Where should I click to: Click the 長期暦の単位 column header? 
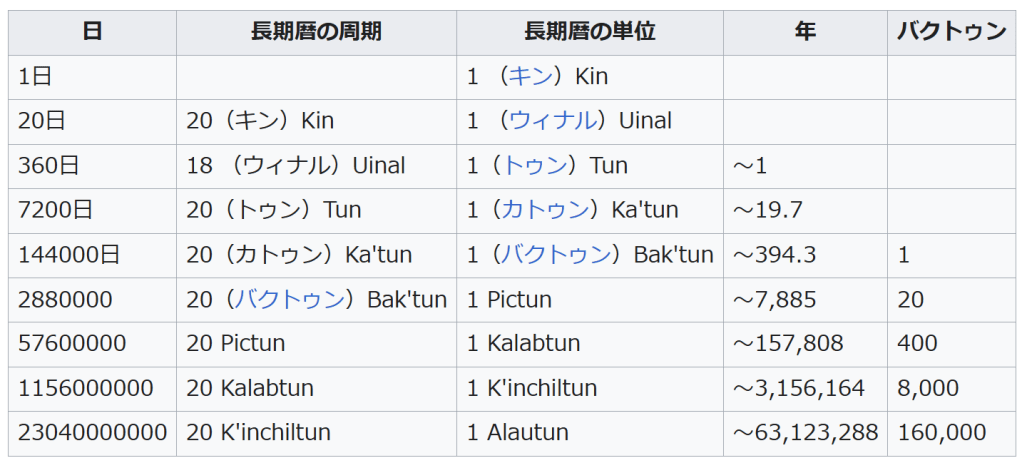pos(590,32)
